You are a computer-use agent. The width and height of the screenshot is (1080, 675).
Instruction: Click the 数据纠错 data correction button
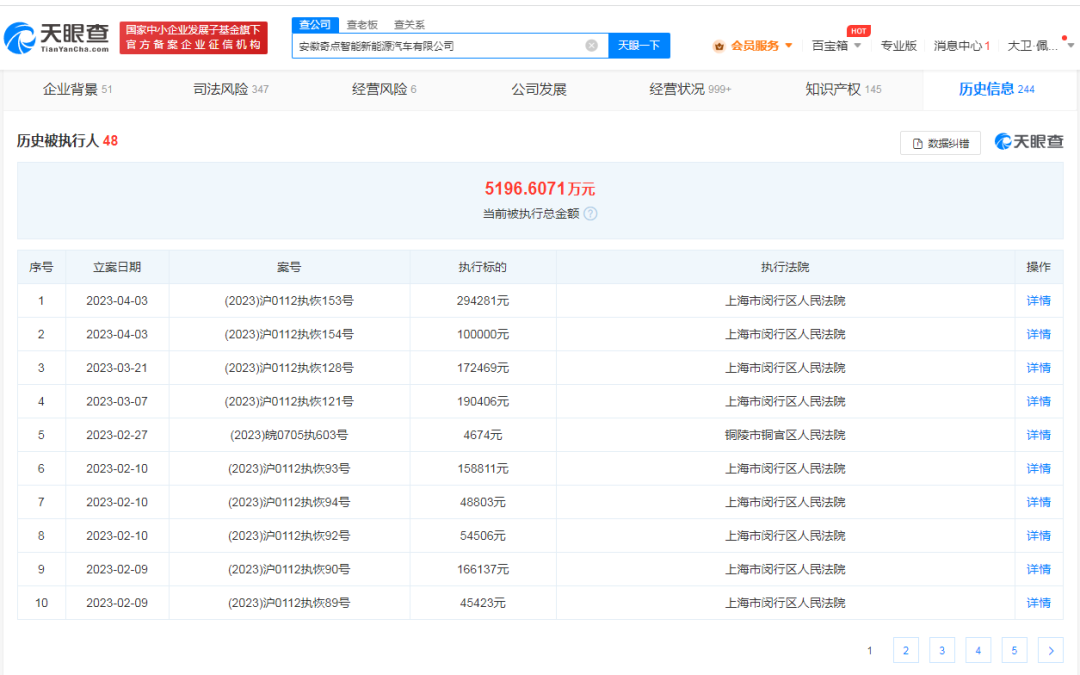pyautogui.click(x=940, y=143)
